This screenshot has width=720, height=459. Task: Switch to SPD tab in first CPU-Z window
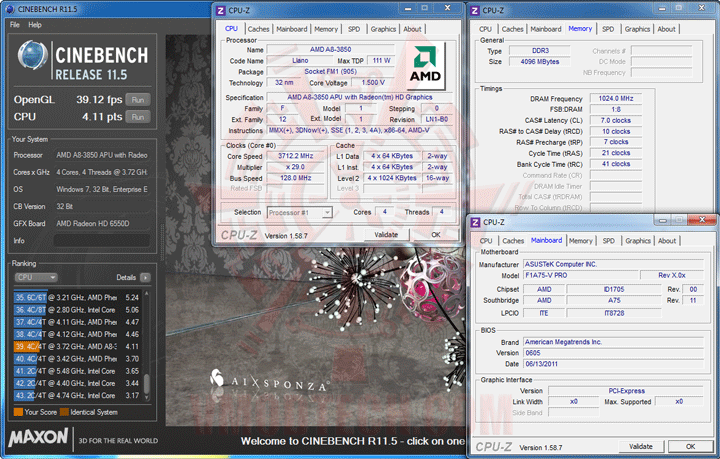click(x=354, y=29)
